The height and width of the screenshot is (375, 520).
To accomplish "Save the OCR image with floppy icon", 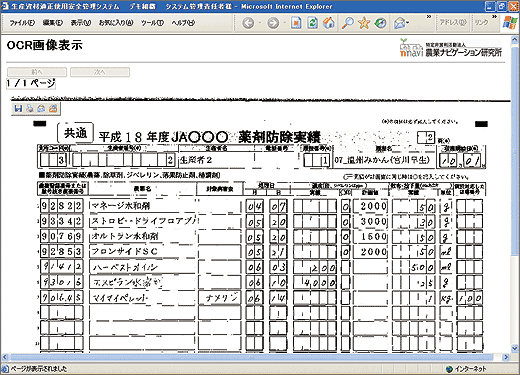I will pyautogui.click(x=18, y=108).
